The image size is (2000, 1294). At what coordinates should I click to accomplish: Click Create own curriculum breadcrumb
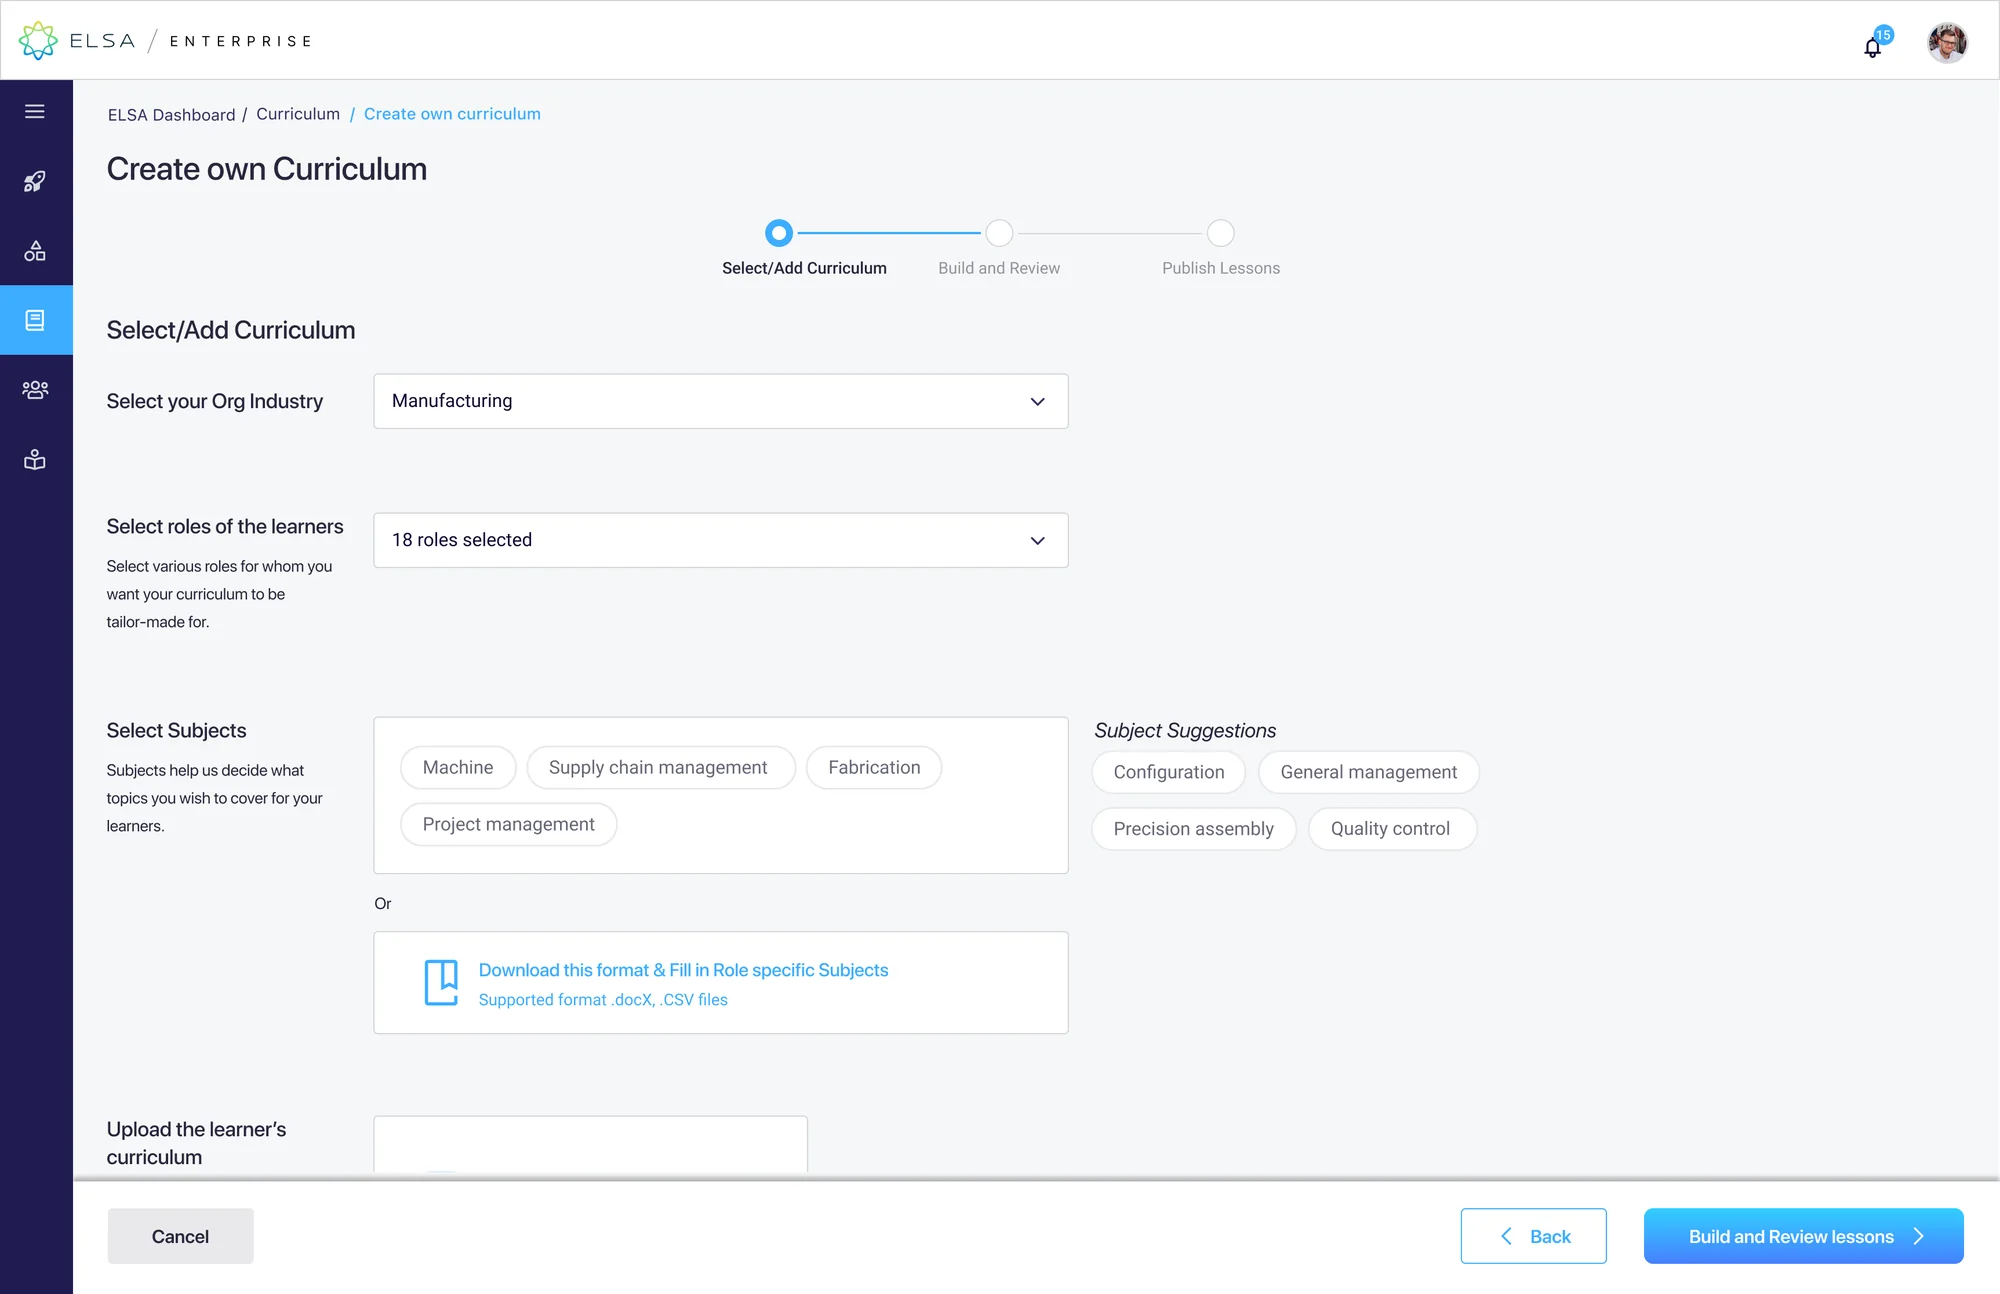[x=452, y=114]
